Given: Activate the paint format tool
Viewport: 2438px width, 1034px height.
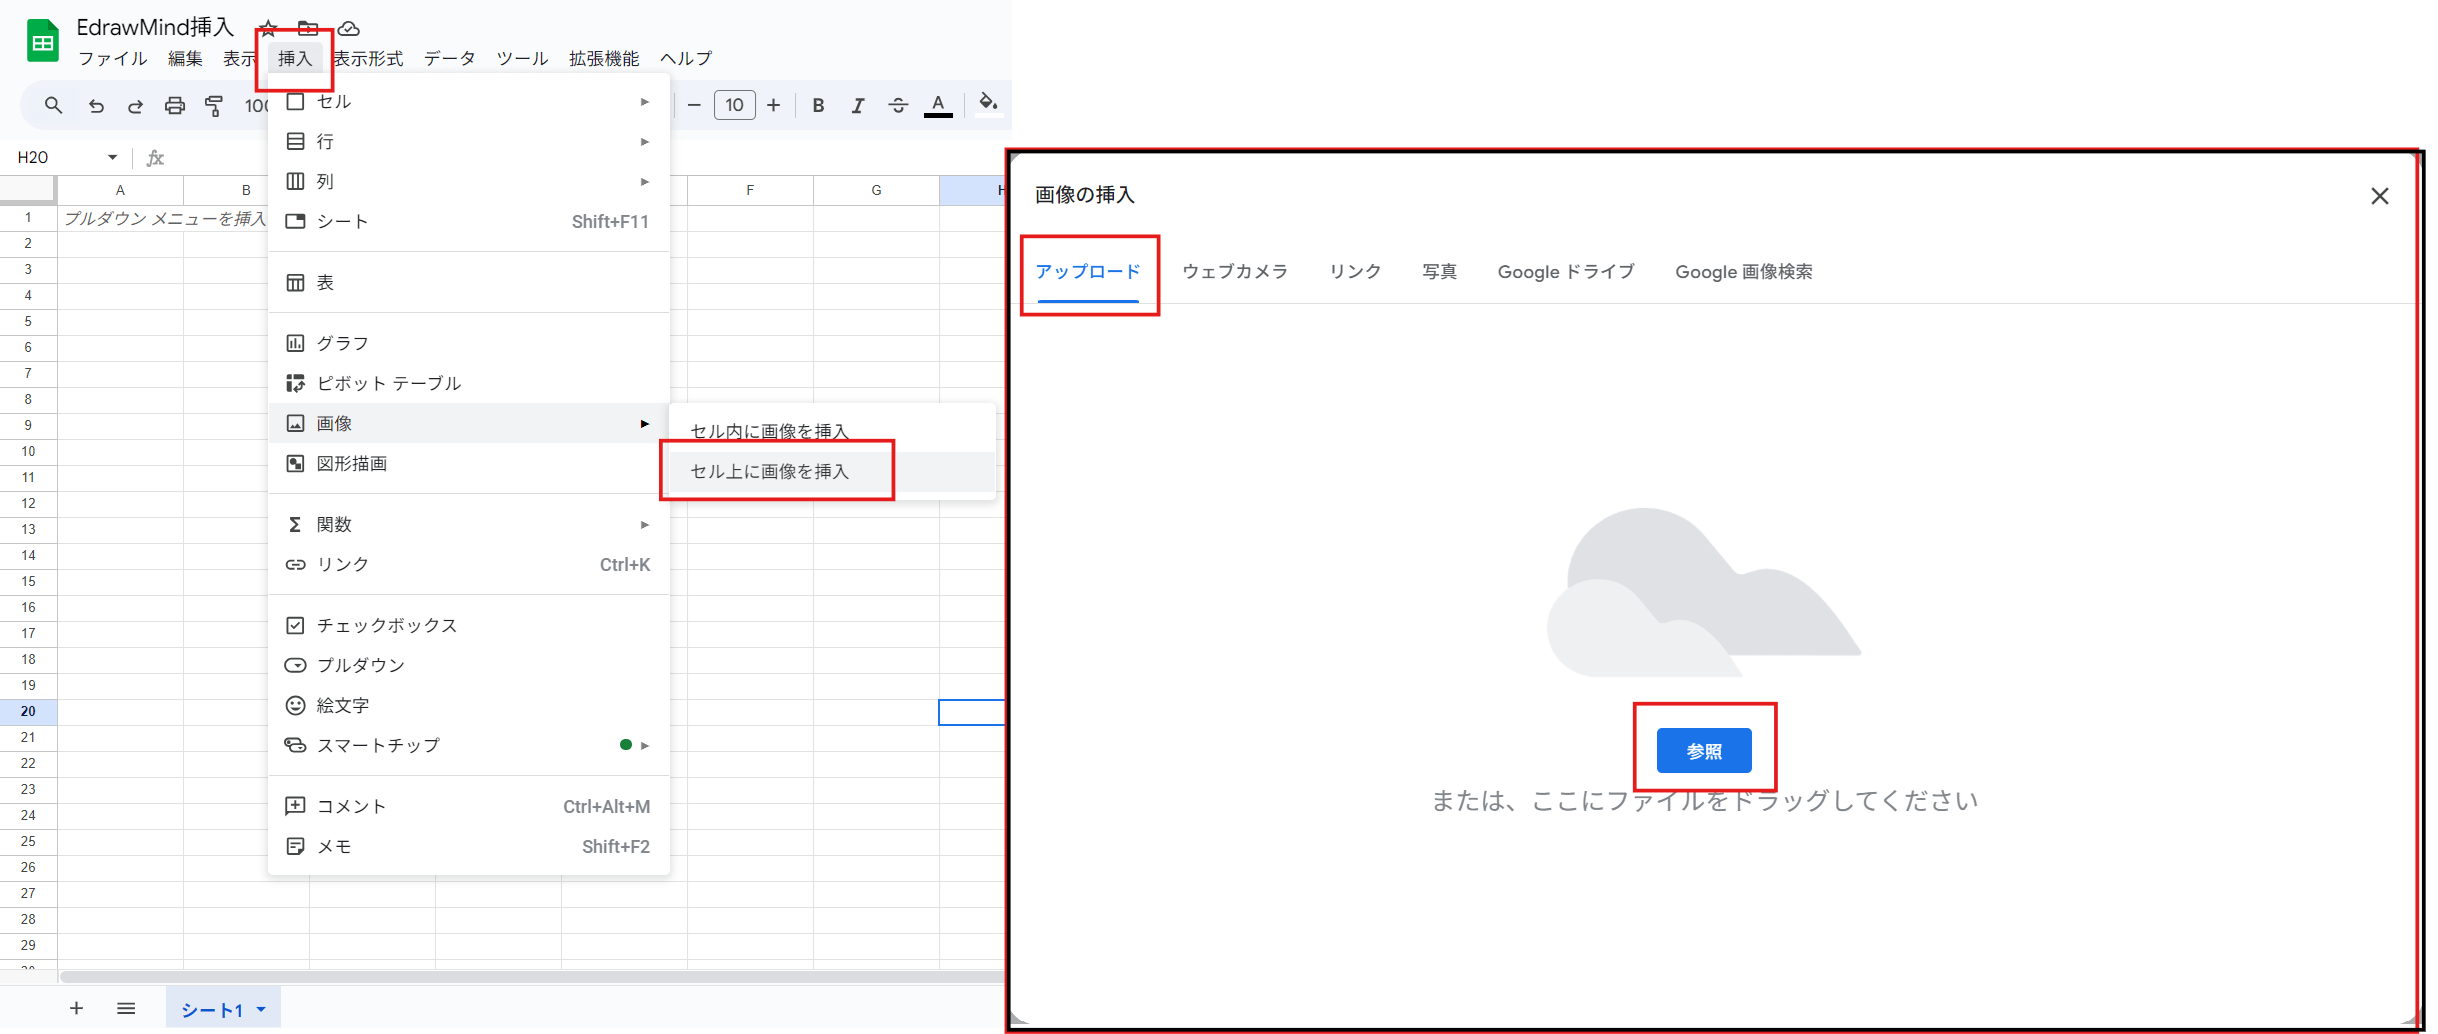Looking at the screenshot, I should tap(214, 105).
